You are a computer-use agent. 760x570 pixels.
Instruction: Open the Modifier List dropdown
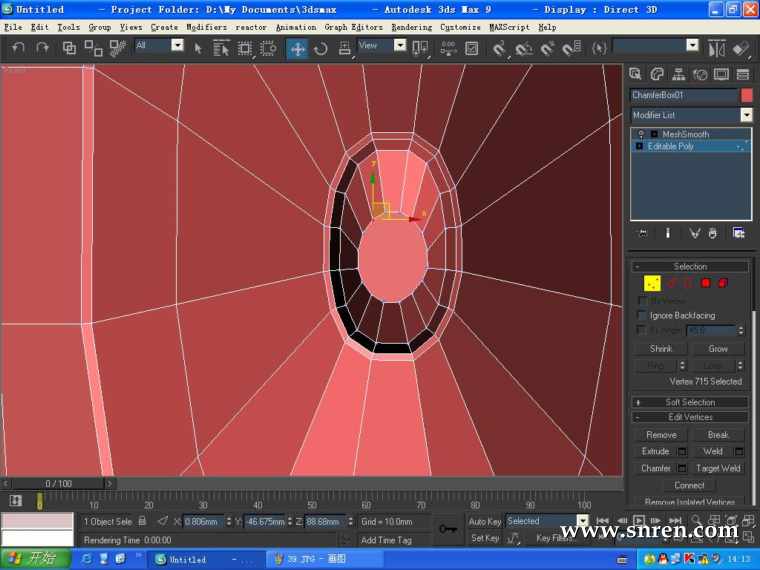(745, 115)
